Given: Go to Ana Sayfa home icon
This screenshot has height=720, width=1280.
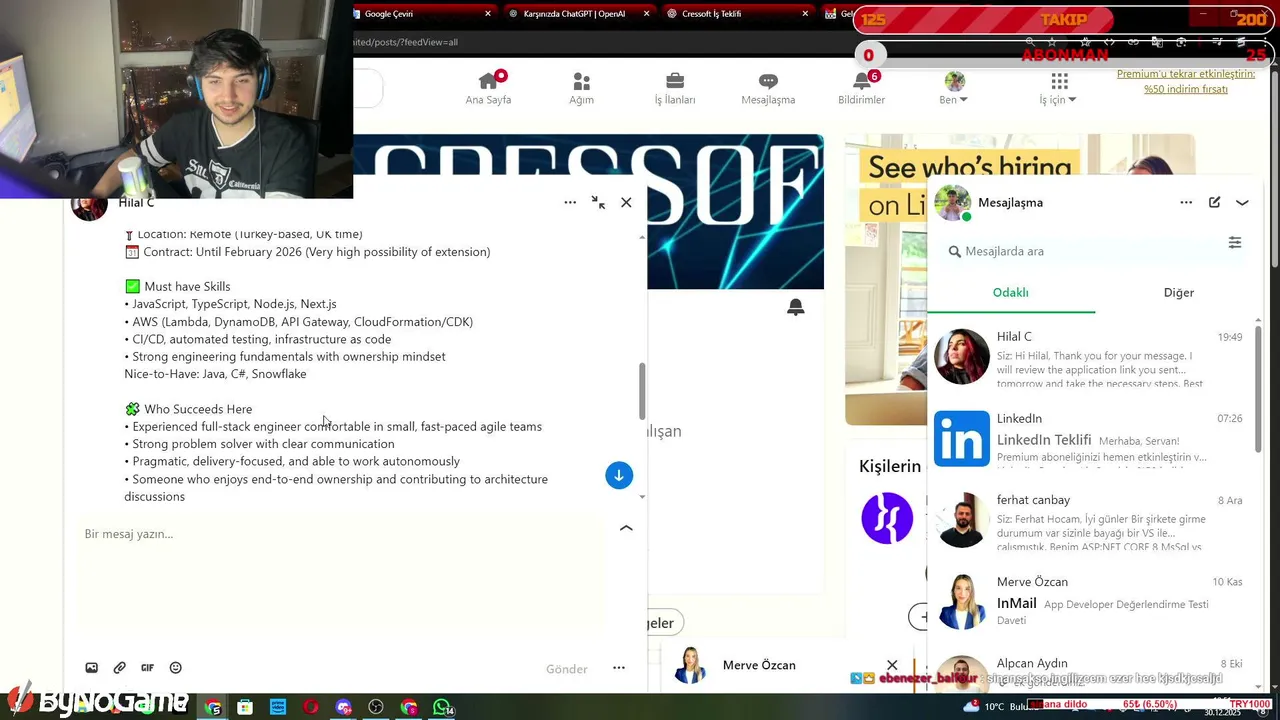Looking at the screenshot, I should pyautogui.click(x=488, y=88).
